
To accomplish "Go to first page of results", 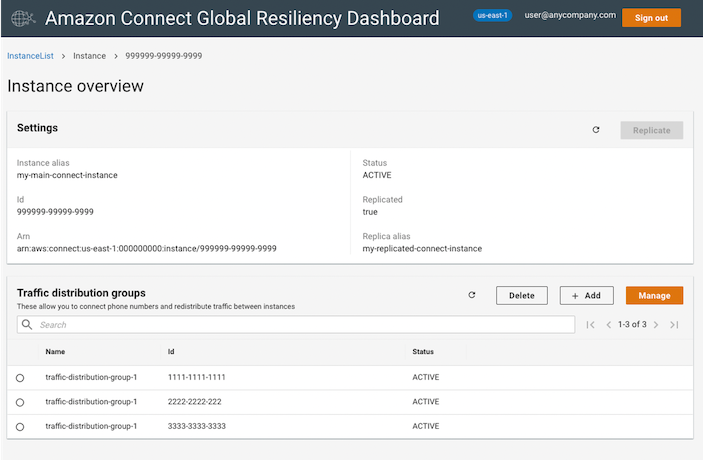I will [x=590, y=325].
